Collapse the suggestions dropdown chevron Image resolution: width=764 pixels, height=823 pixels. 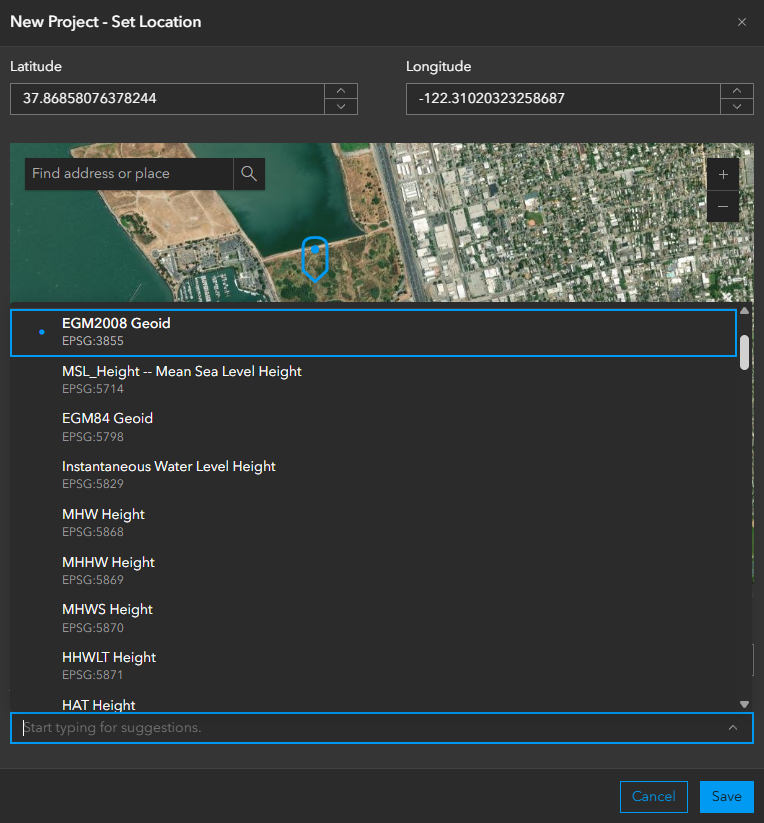[733, 728]
